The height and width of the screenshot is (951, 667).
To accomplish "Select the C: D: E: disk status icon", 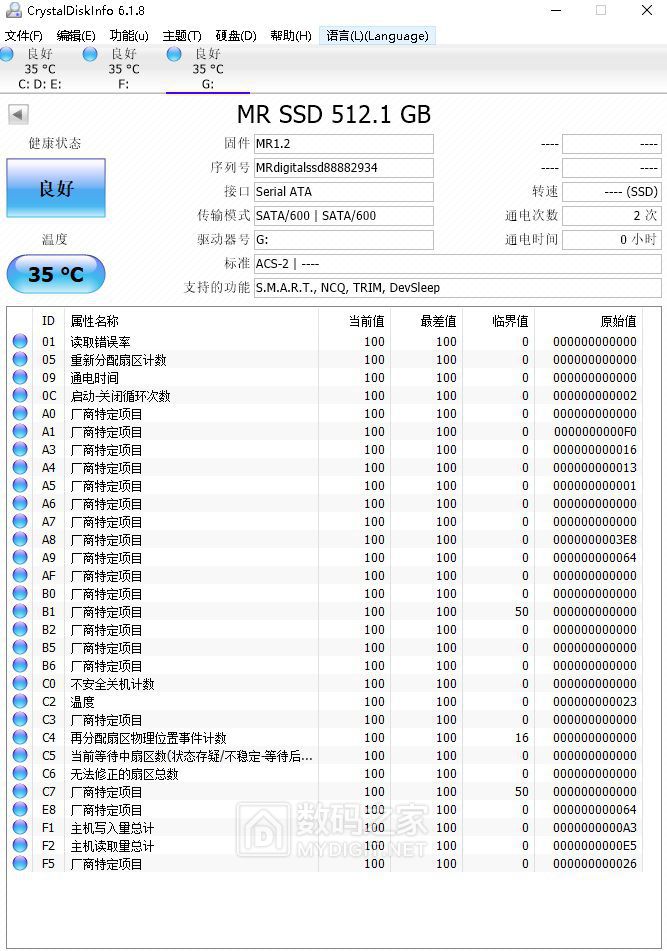I will (7, 54).
